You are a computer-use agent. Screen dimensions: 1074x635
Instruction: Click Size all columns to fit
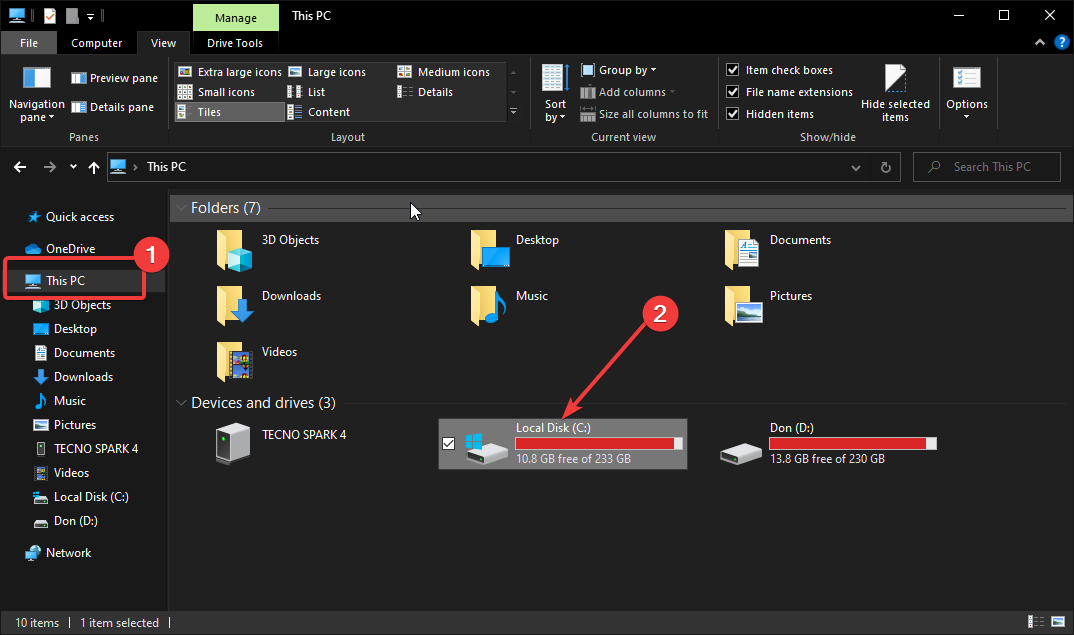644,114
